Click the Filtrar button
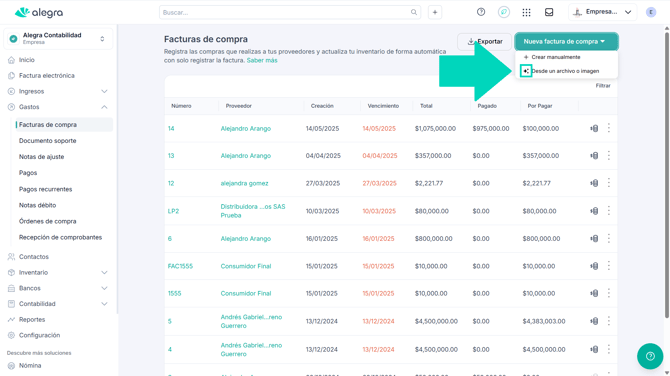670x376 pixels. tap(603, 86)
